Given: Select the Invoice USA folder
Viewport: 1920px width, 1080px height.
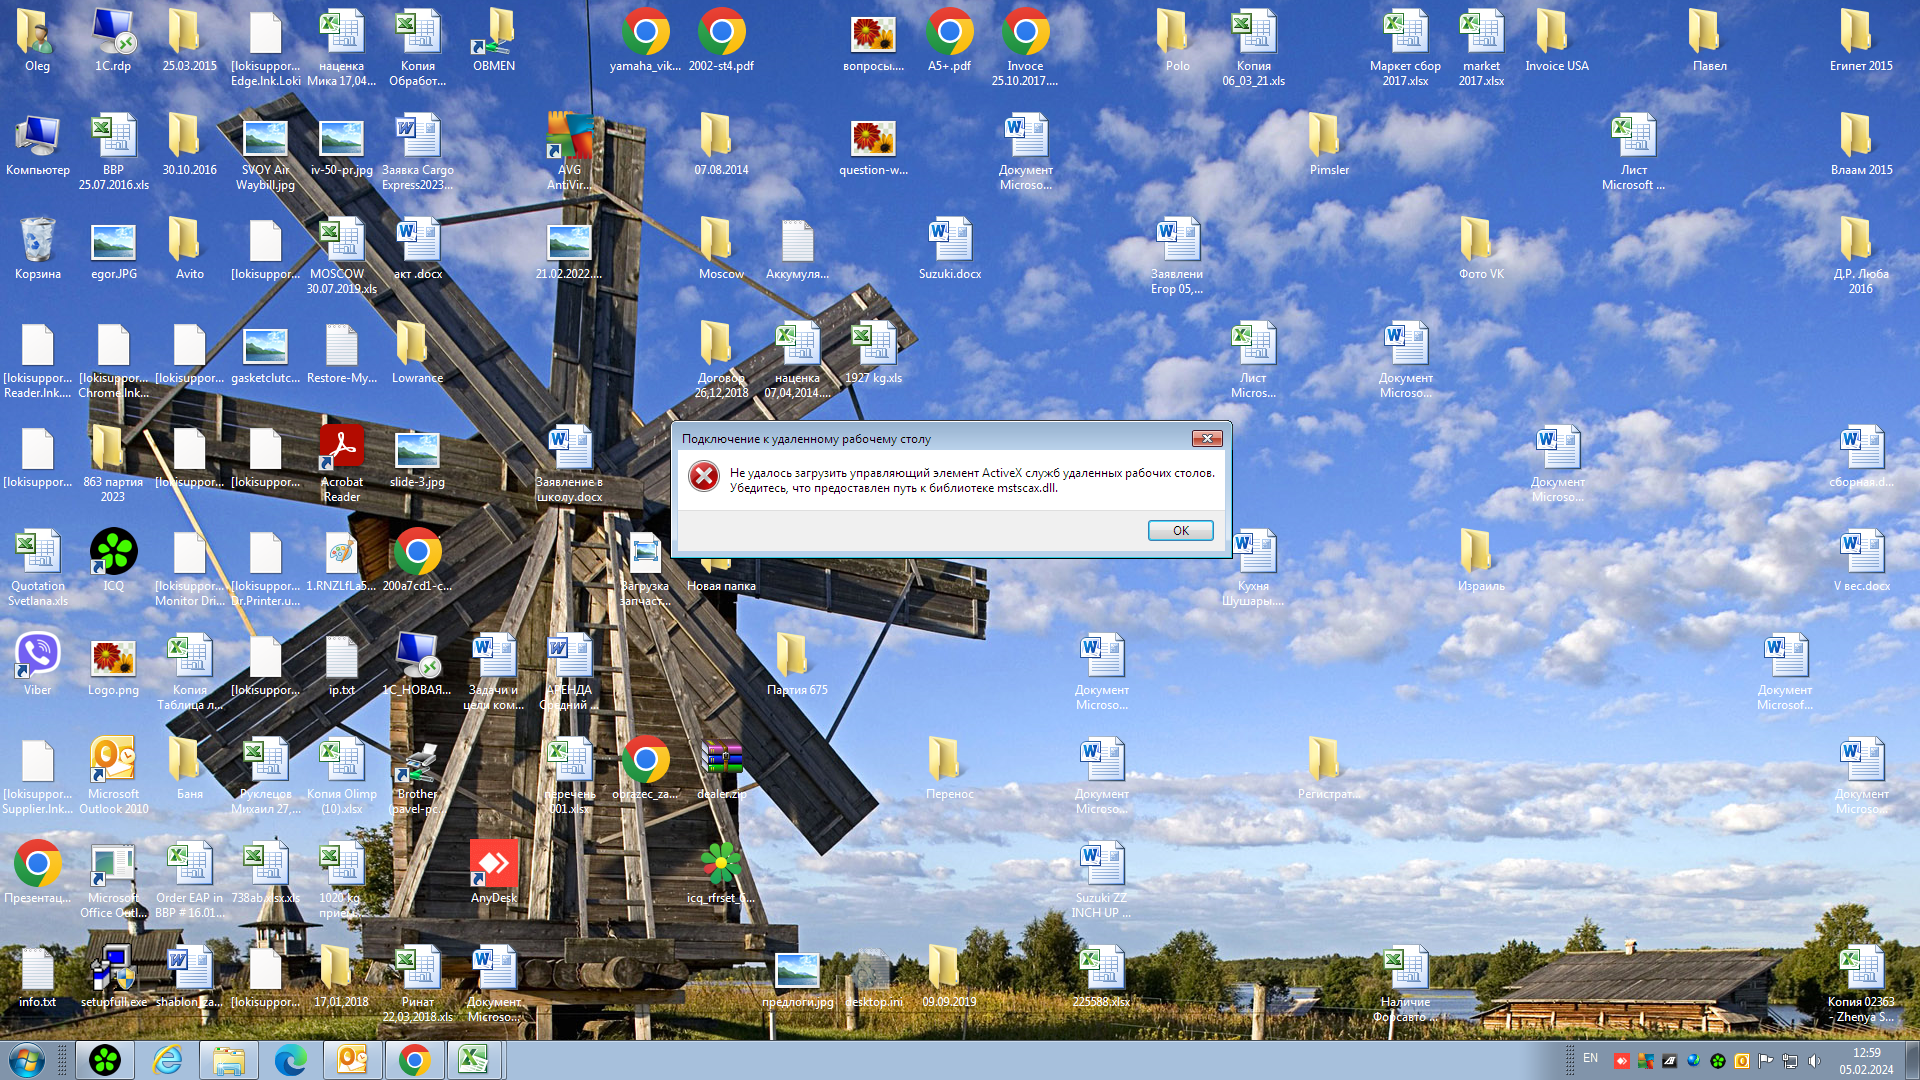Looking at the screenshot, I should [x=1557, y=40].
